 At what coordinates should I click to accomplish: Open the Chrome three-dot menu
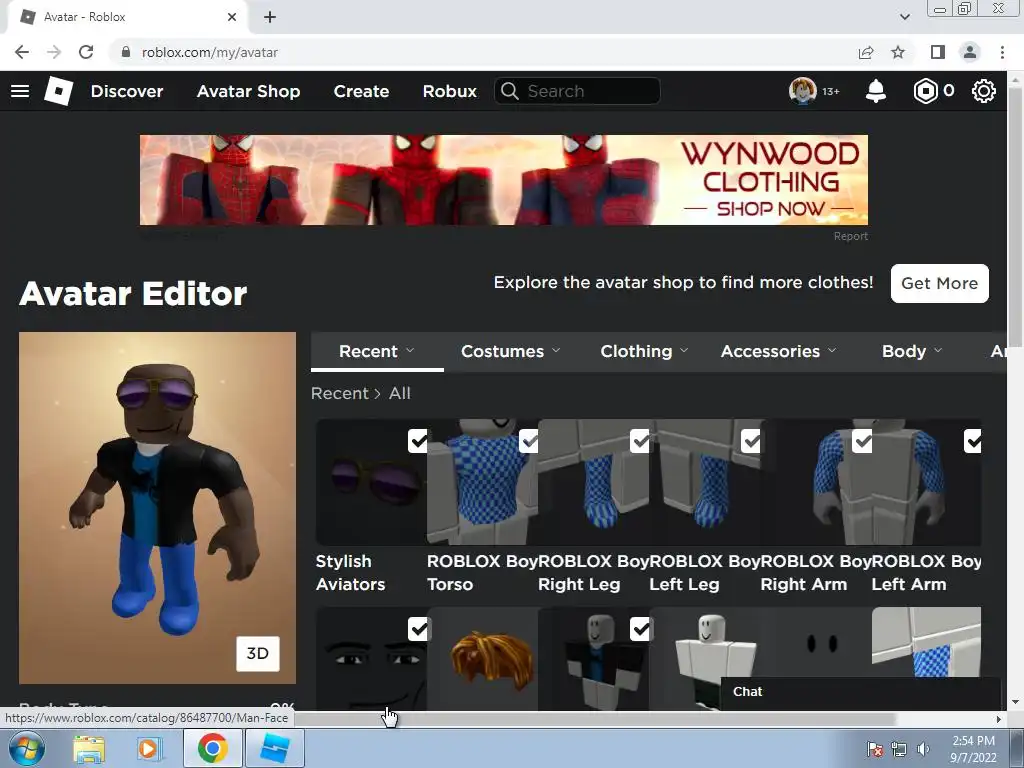coord(1002,52)
